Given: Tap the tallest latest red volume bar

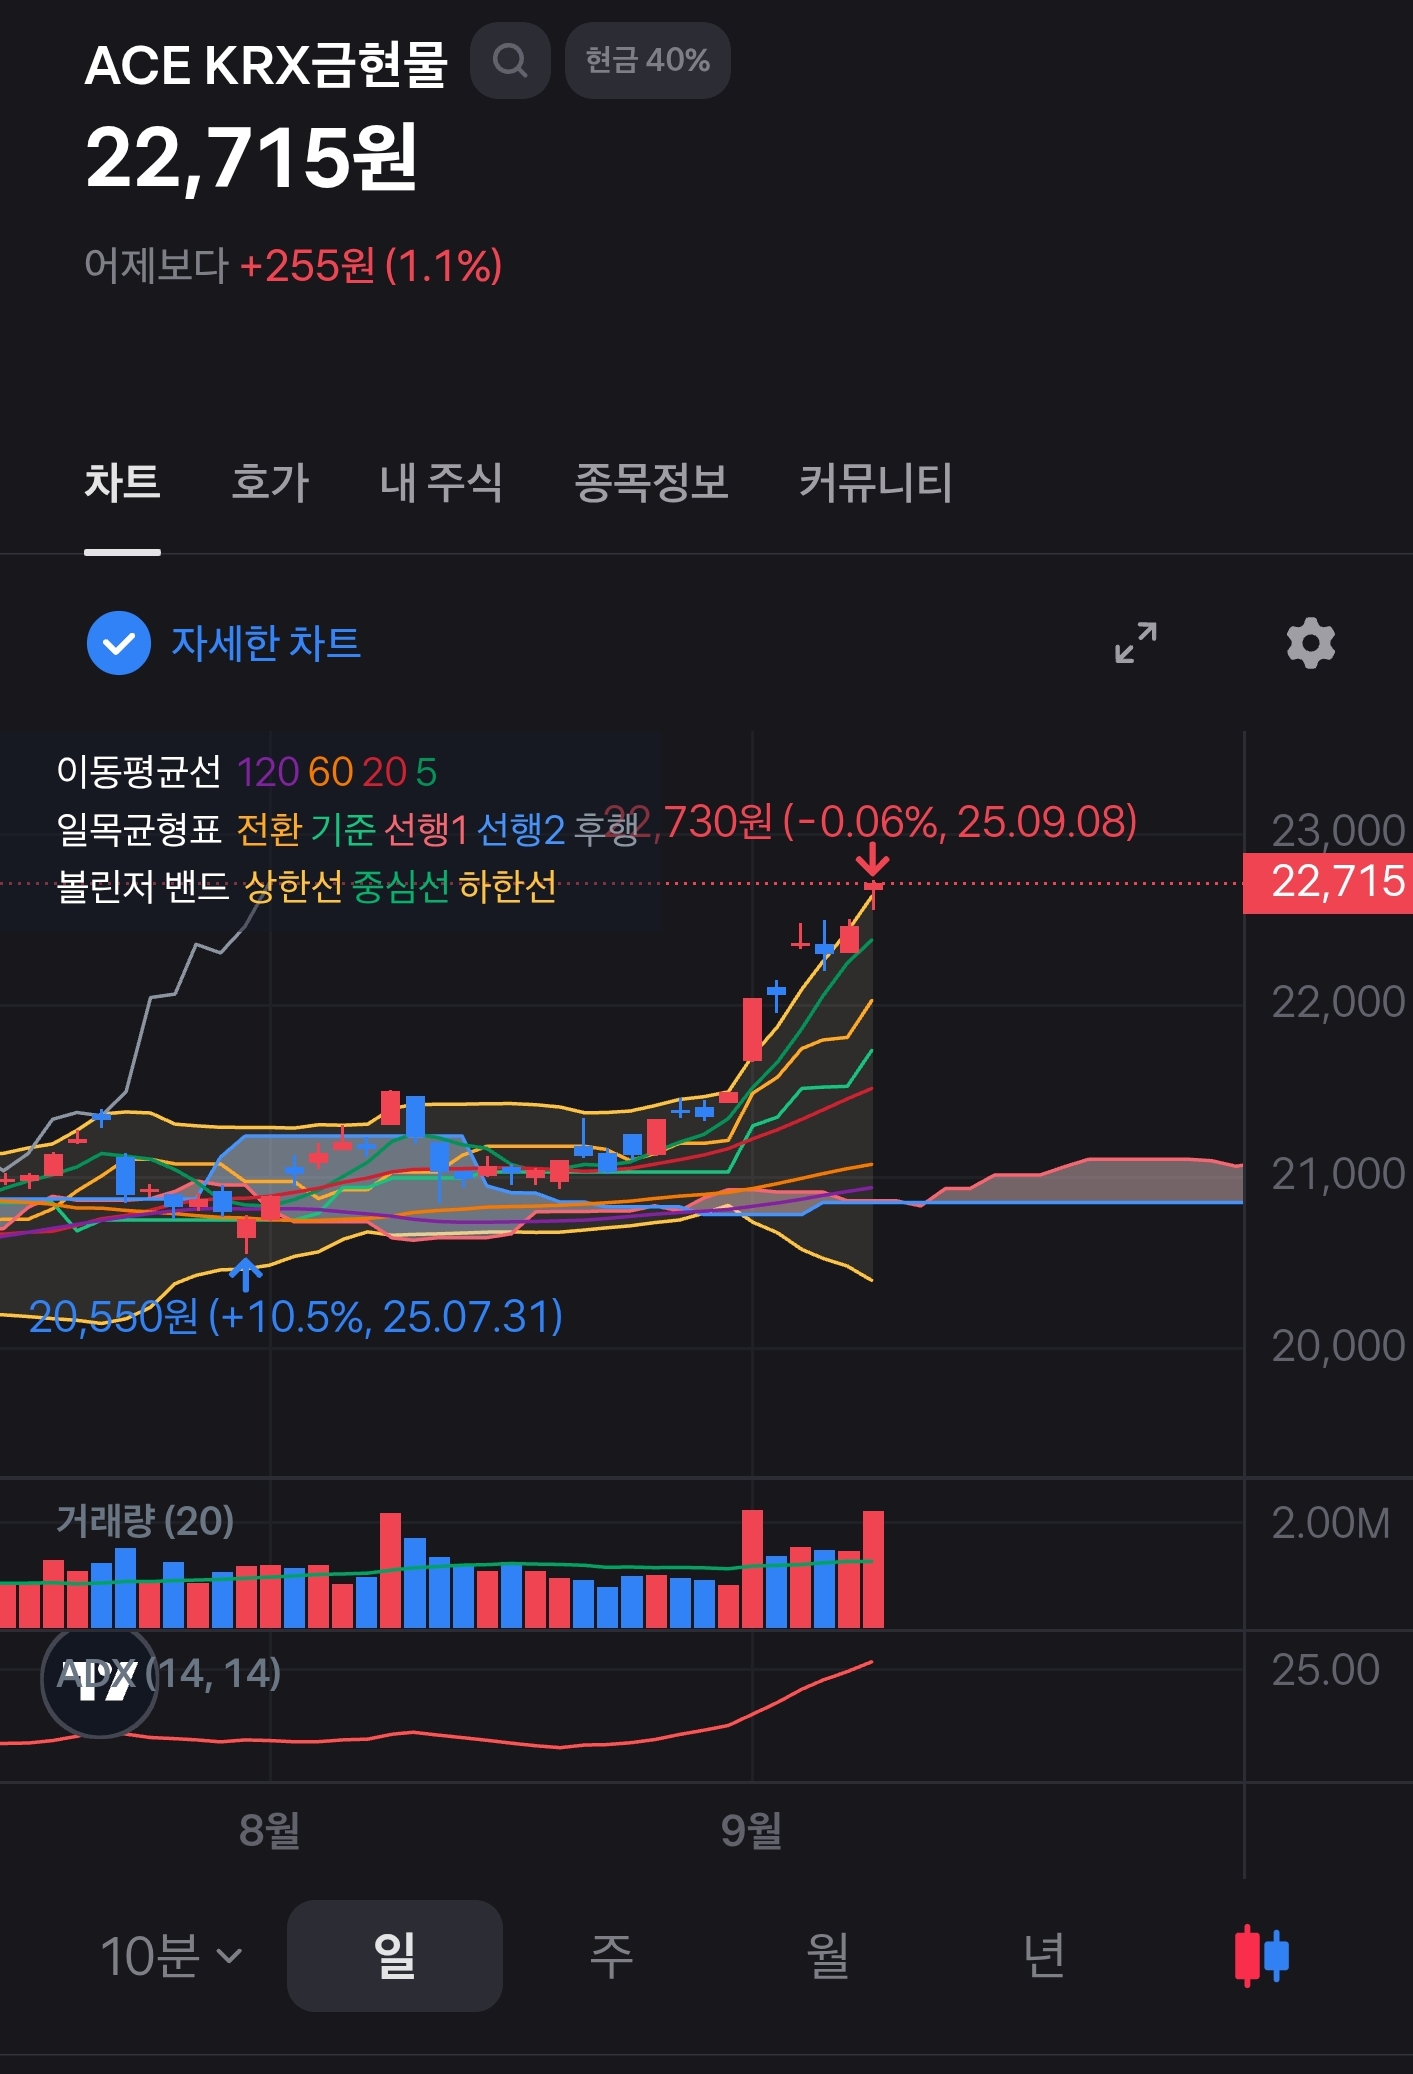Looking at the screenshot, I should click(x=873, y=1569).
